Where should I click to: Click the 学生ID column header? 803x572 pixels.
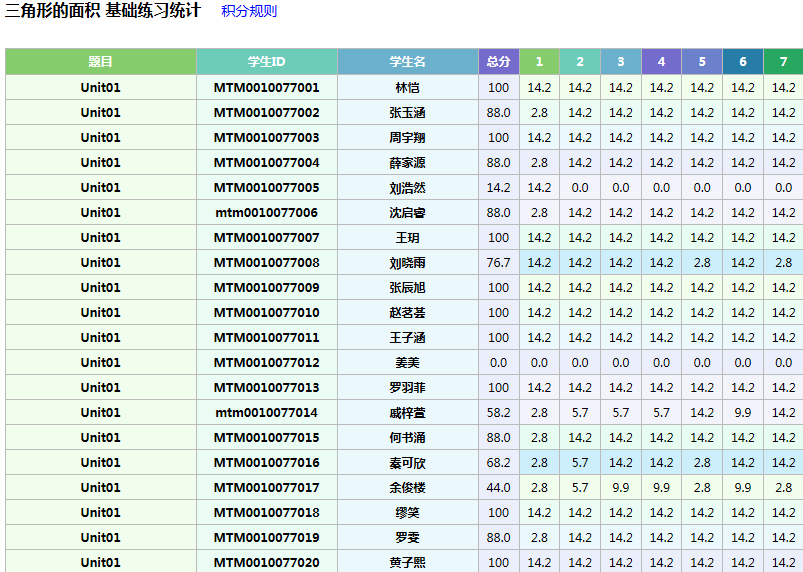click(267, 62)
